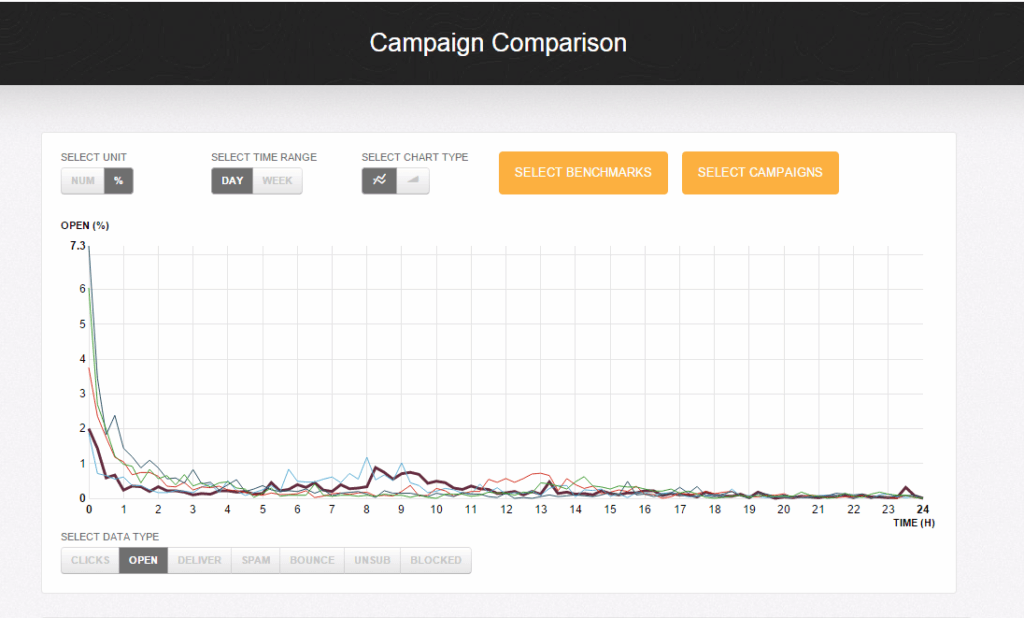
Task: View UNSUB data in chart
Action: [x=372, y=560]
